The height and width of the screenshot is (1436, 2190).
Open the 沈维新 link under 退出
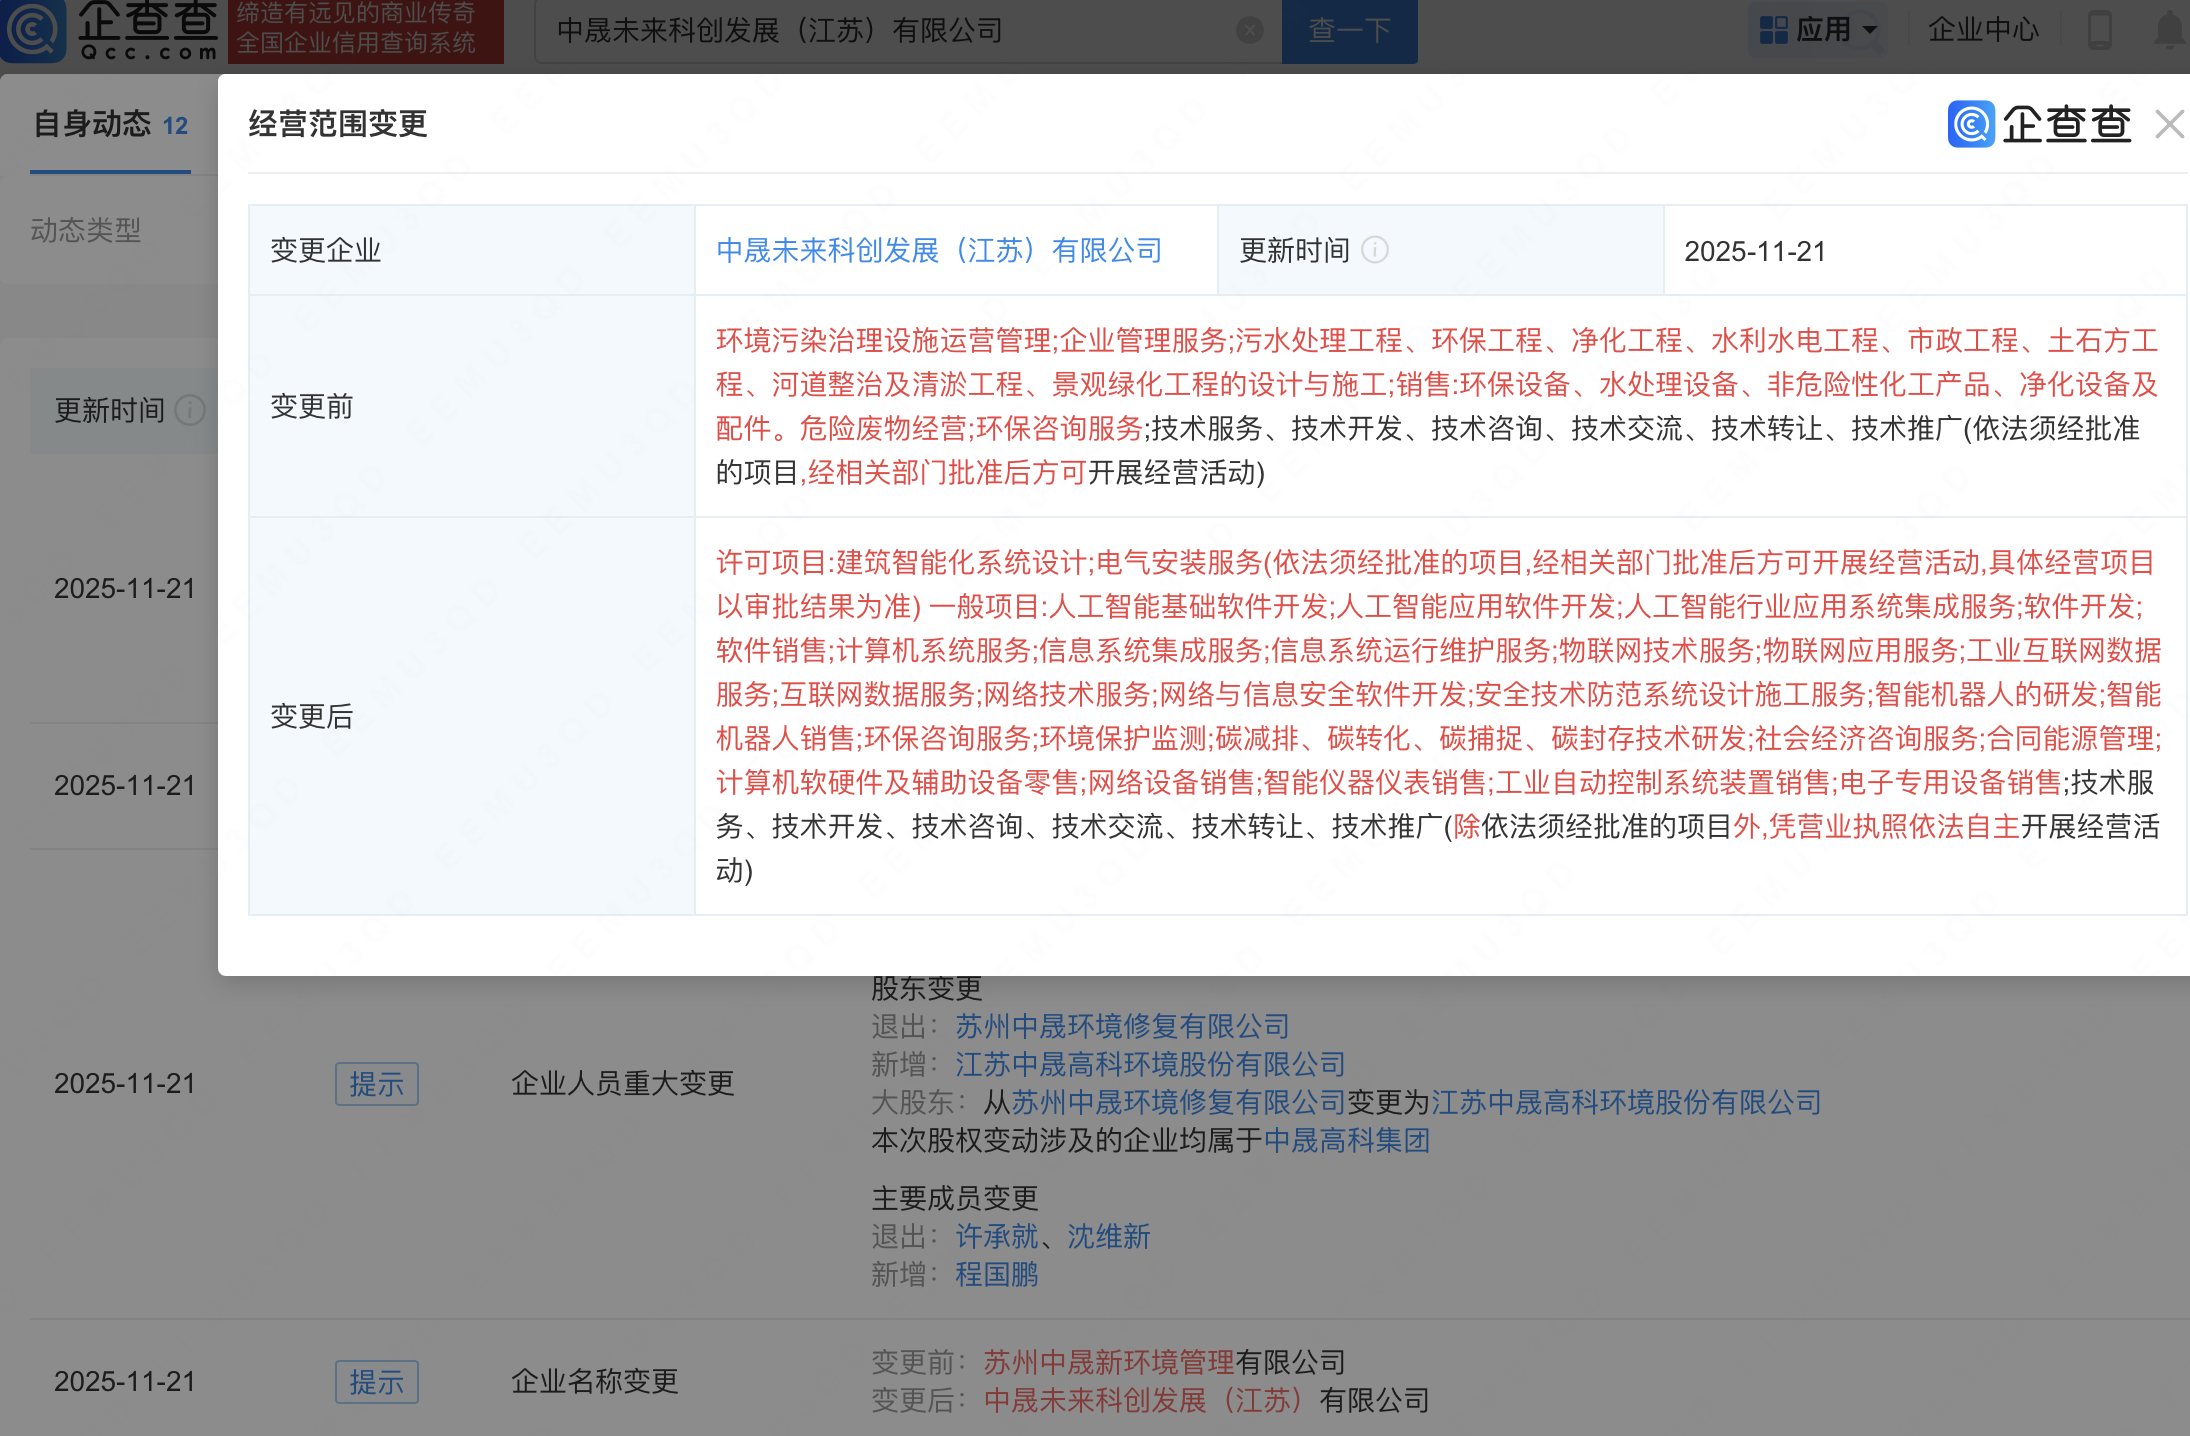tap(1108, 1236)
